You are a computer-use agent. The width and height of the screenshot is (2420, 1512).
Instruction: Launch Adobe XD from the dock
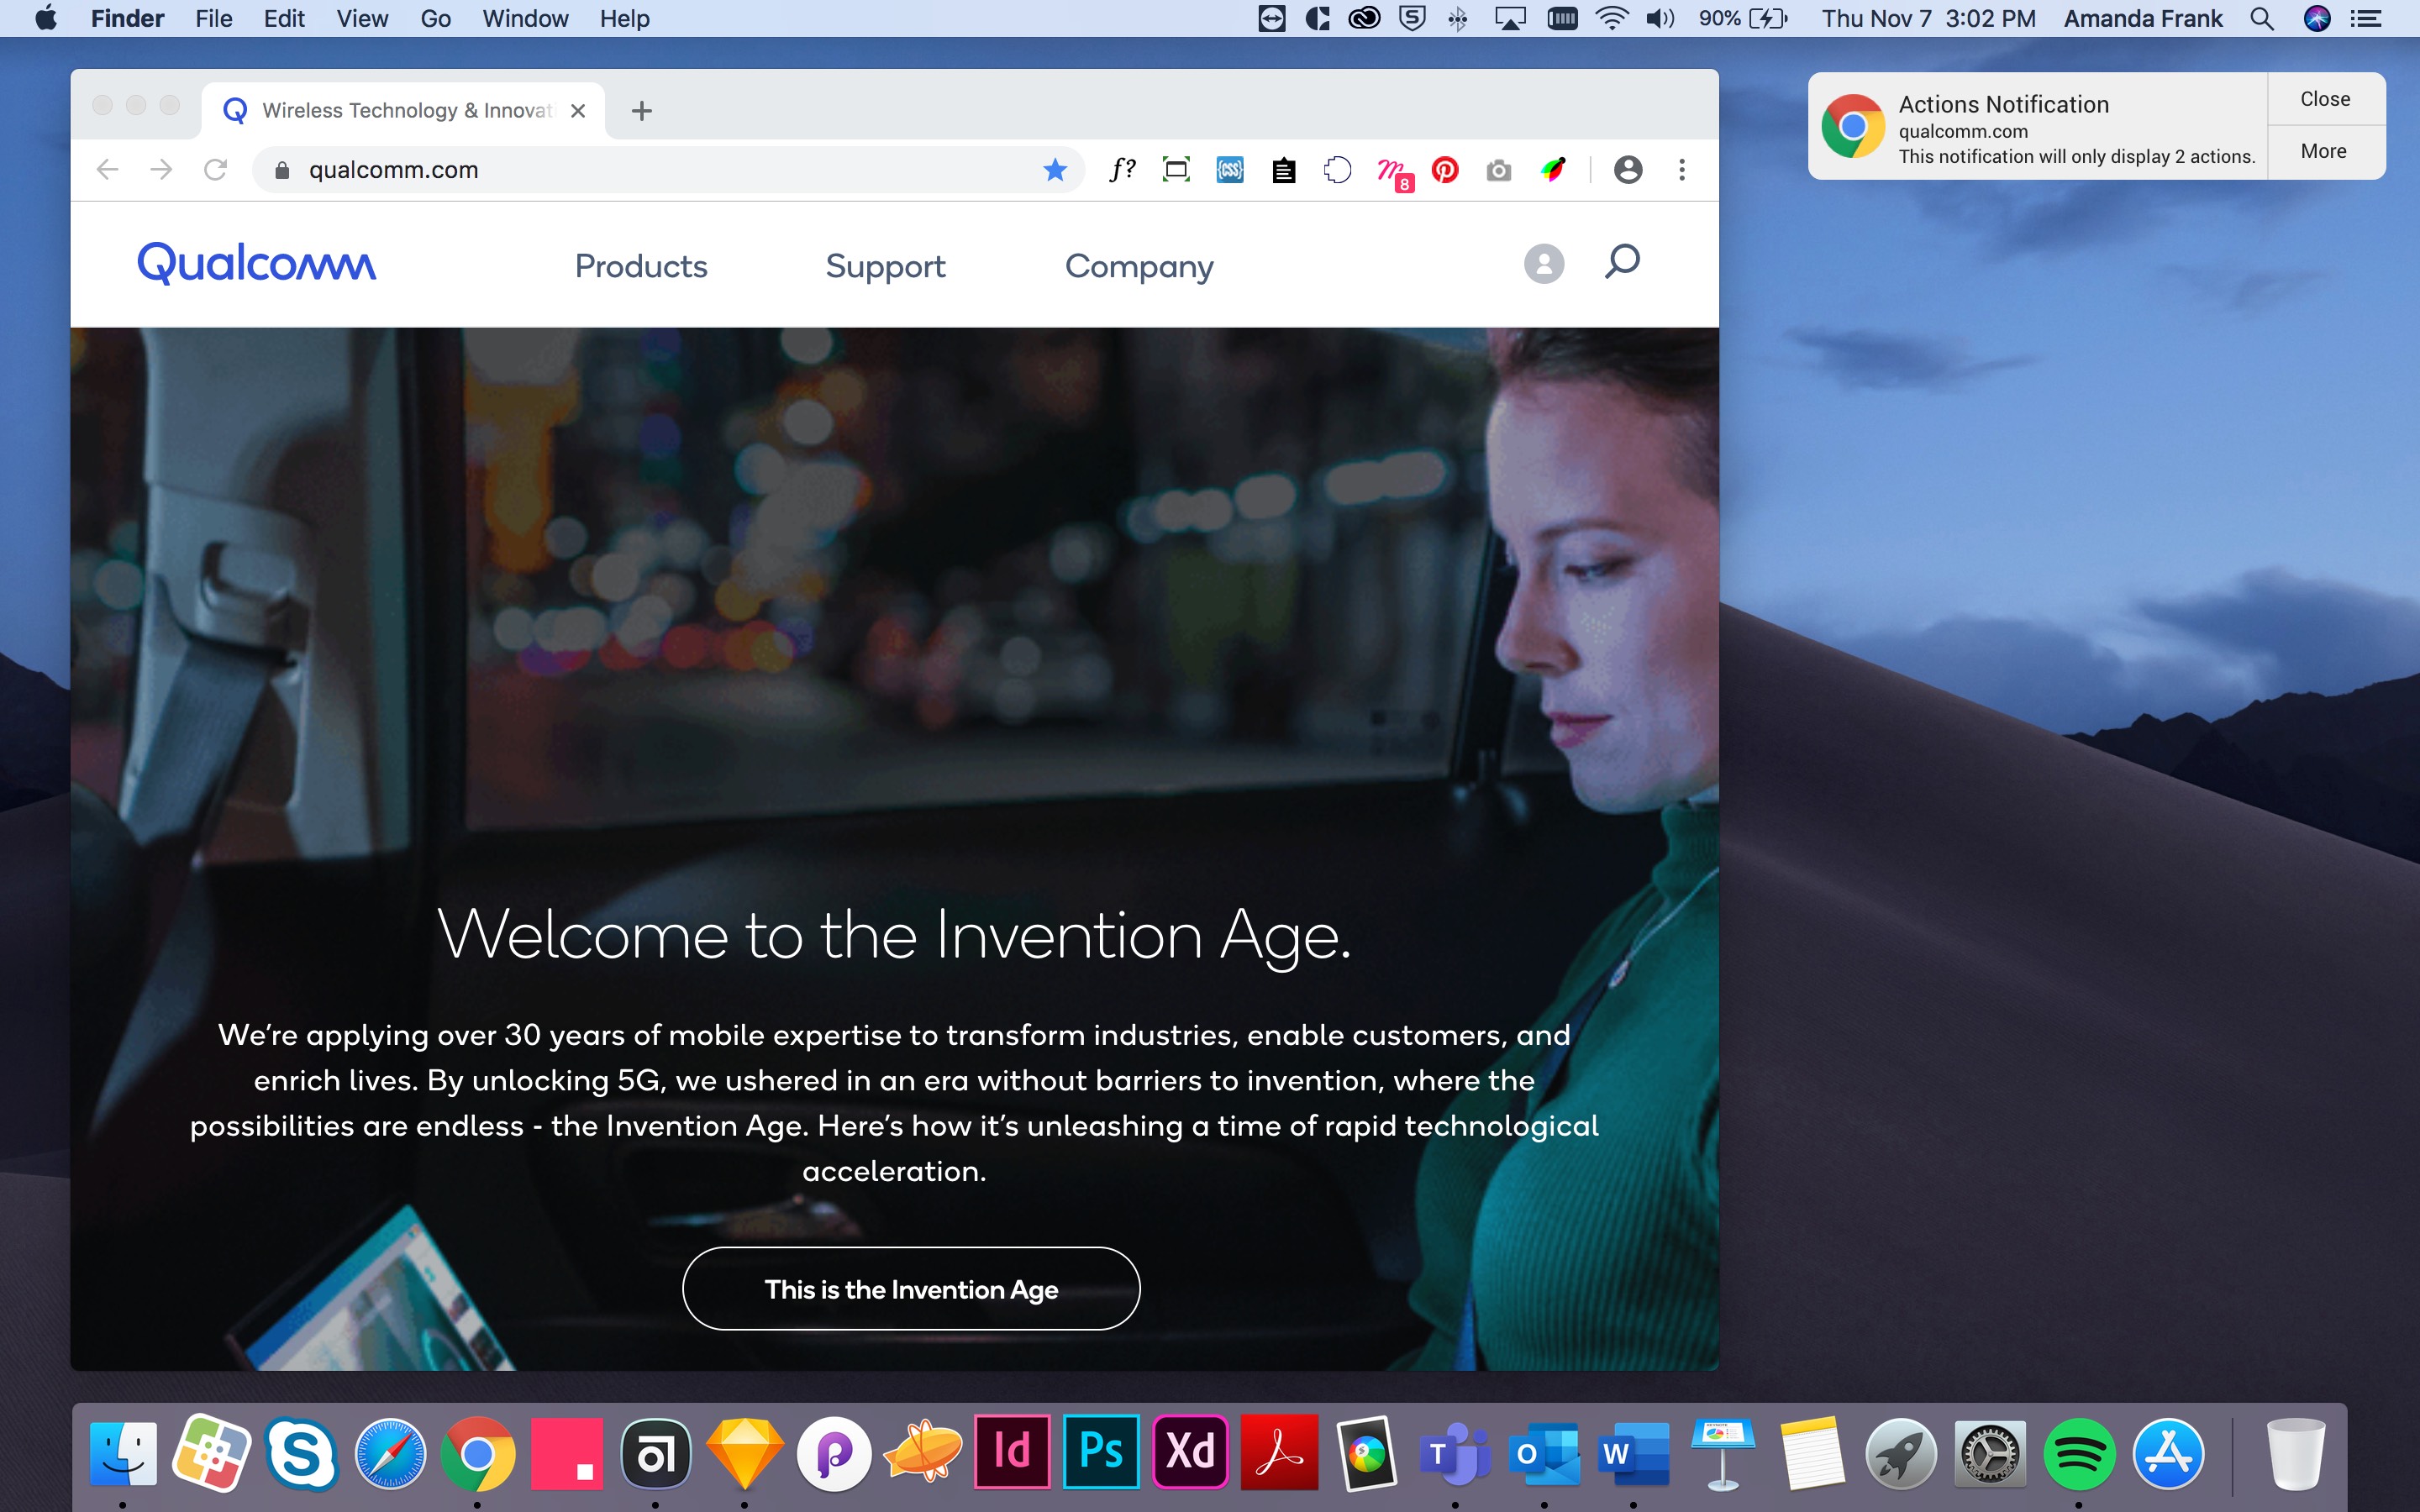pyautogui.click(x=1190, y=1451)
